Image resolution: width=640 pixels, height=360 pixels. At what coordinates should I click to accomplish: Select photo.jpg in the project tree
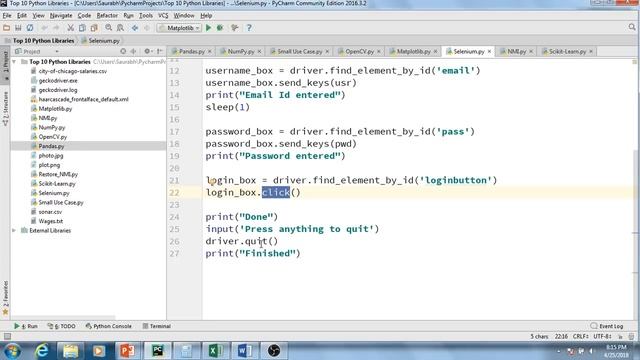51,156
